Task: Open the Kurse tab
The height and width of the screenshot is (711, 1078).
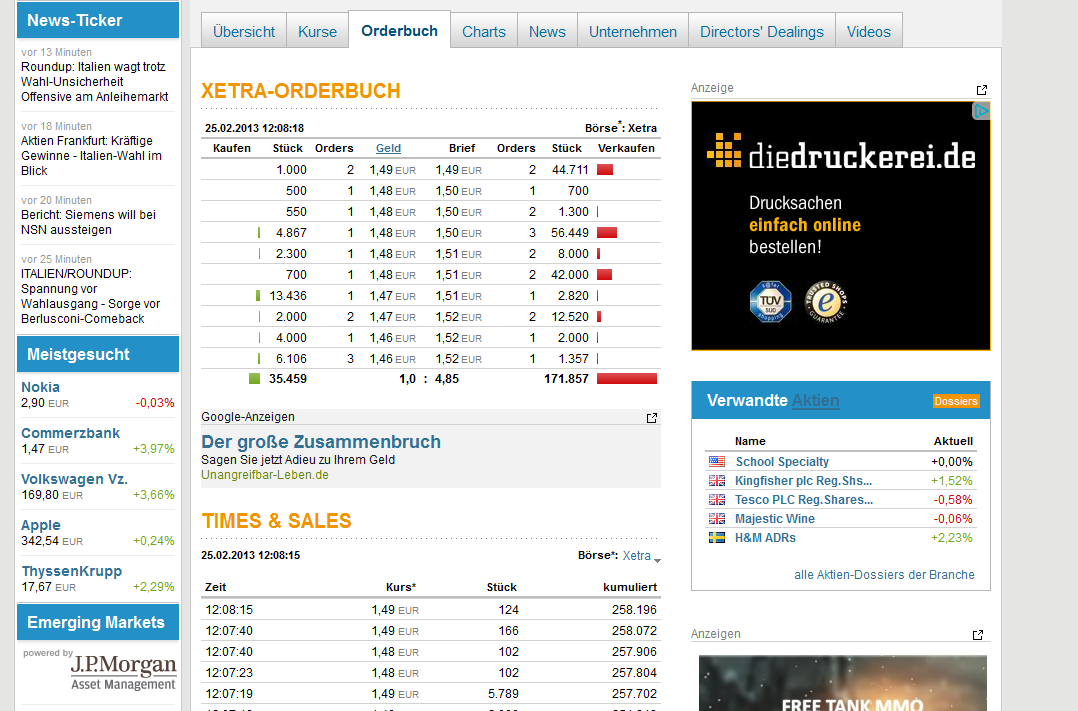Action: coord(318,32)
